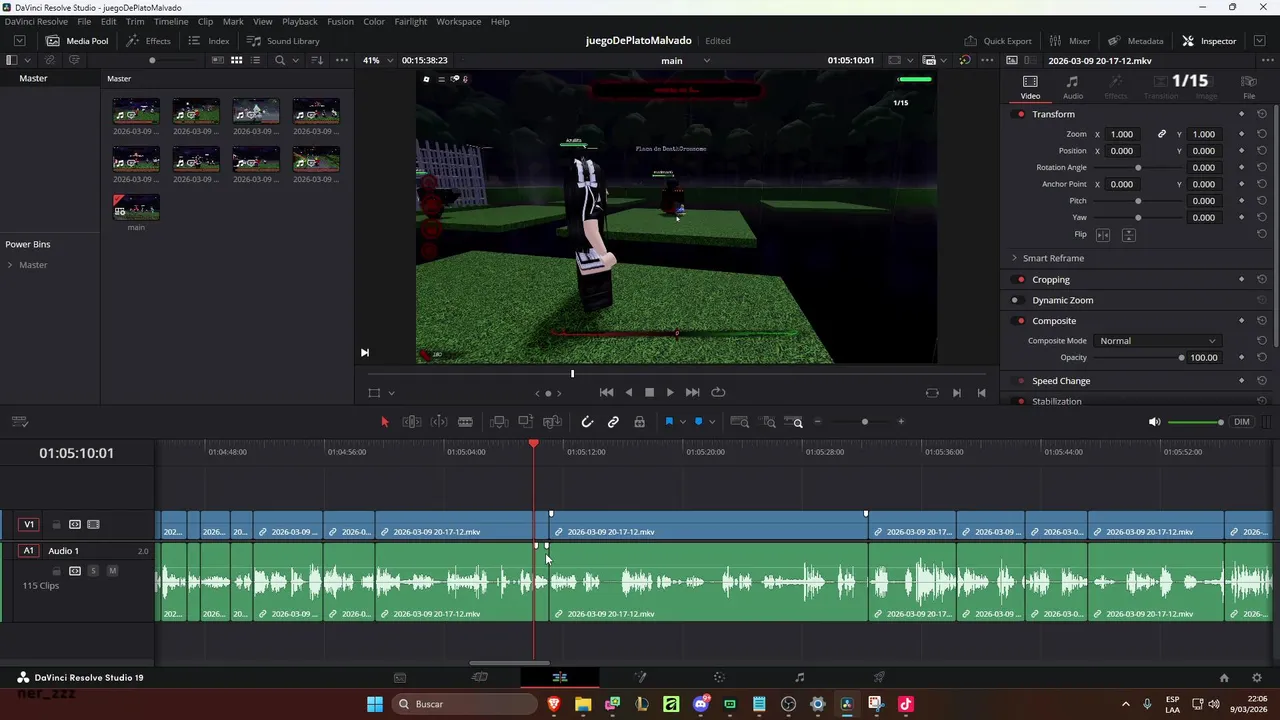Switch to Inspector Audio tab
Viewport: 1280px width, 720px height.
[x=1072, y=87]
